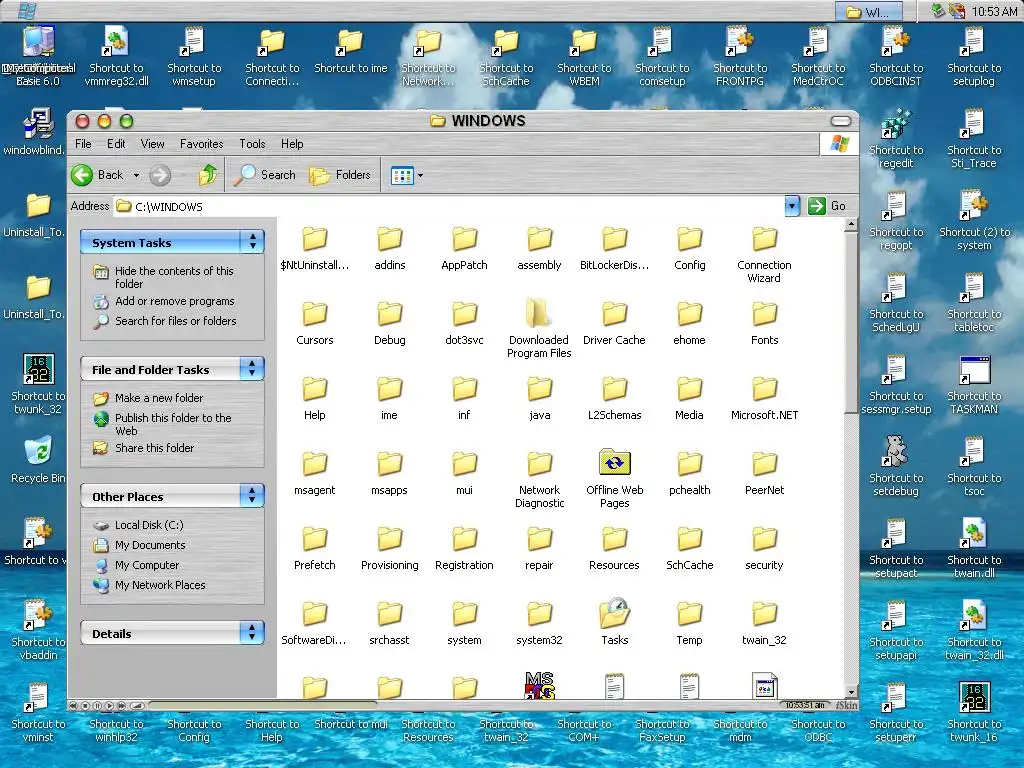Click Share this folder link
Image resolution: width=1024 pixels, height=768 pixels.
click(154, 448)
